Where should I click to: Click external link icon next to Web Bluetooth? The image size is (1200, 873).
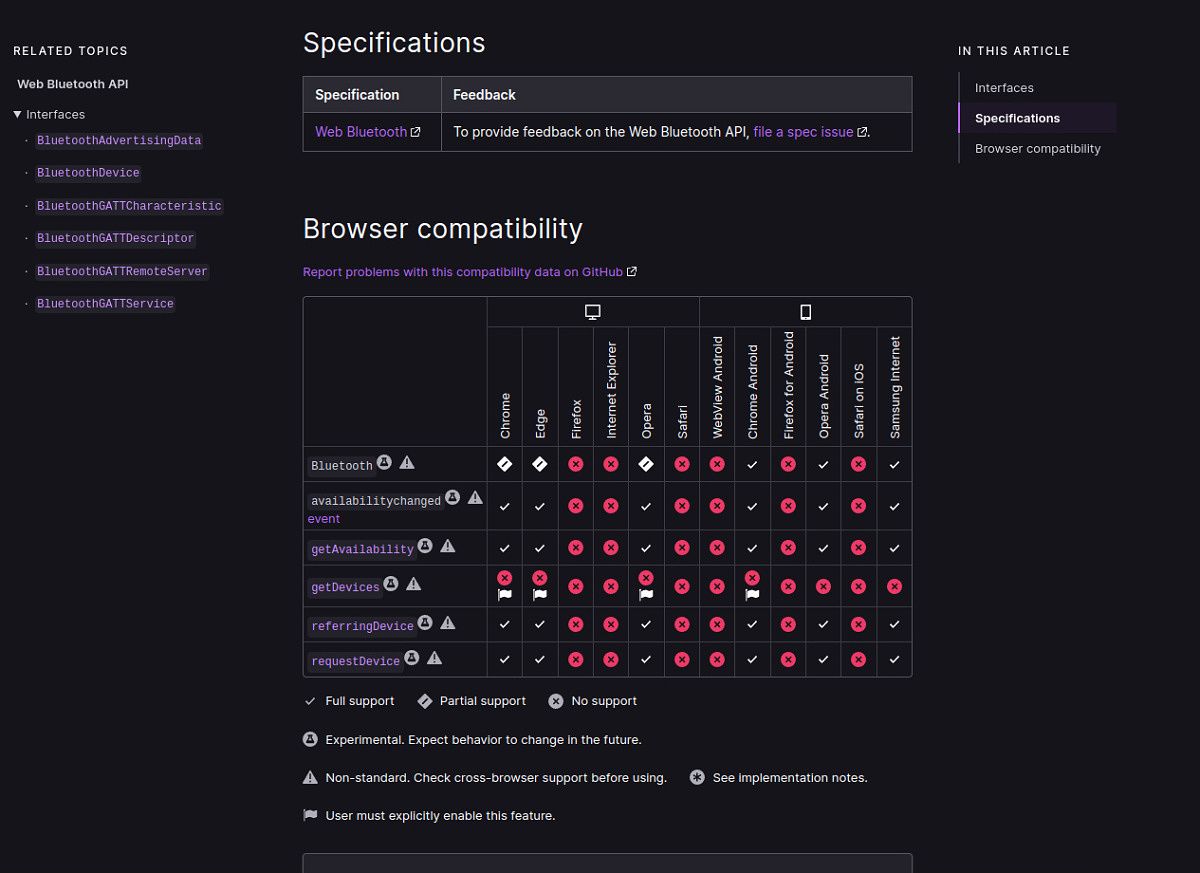tap(416, 132)
